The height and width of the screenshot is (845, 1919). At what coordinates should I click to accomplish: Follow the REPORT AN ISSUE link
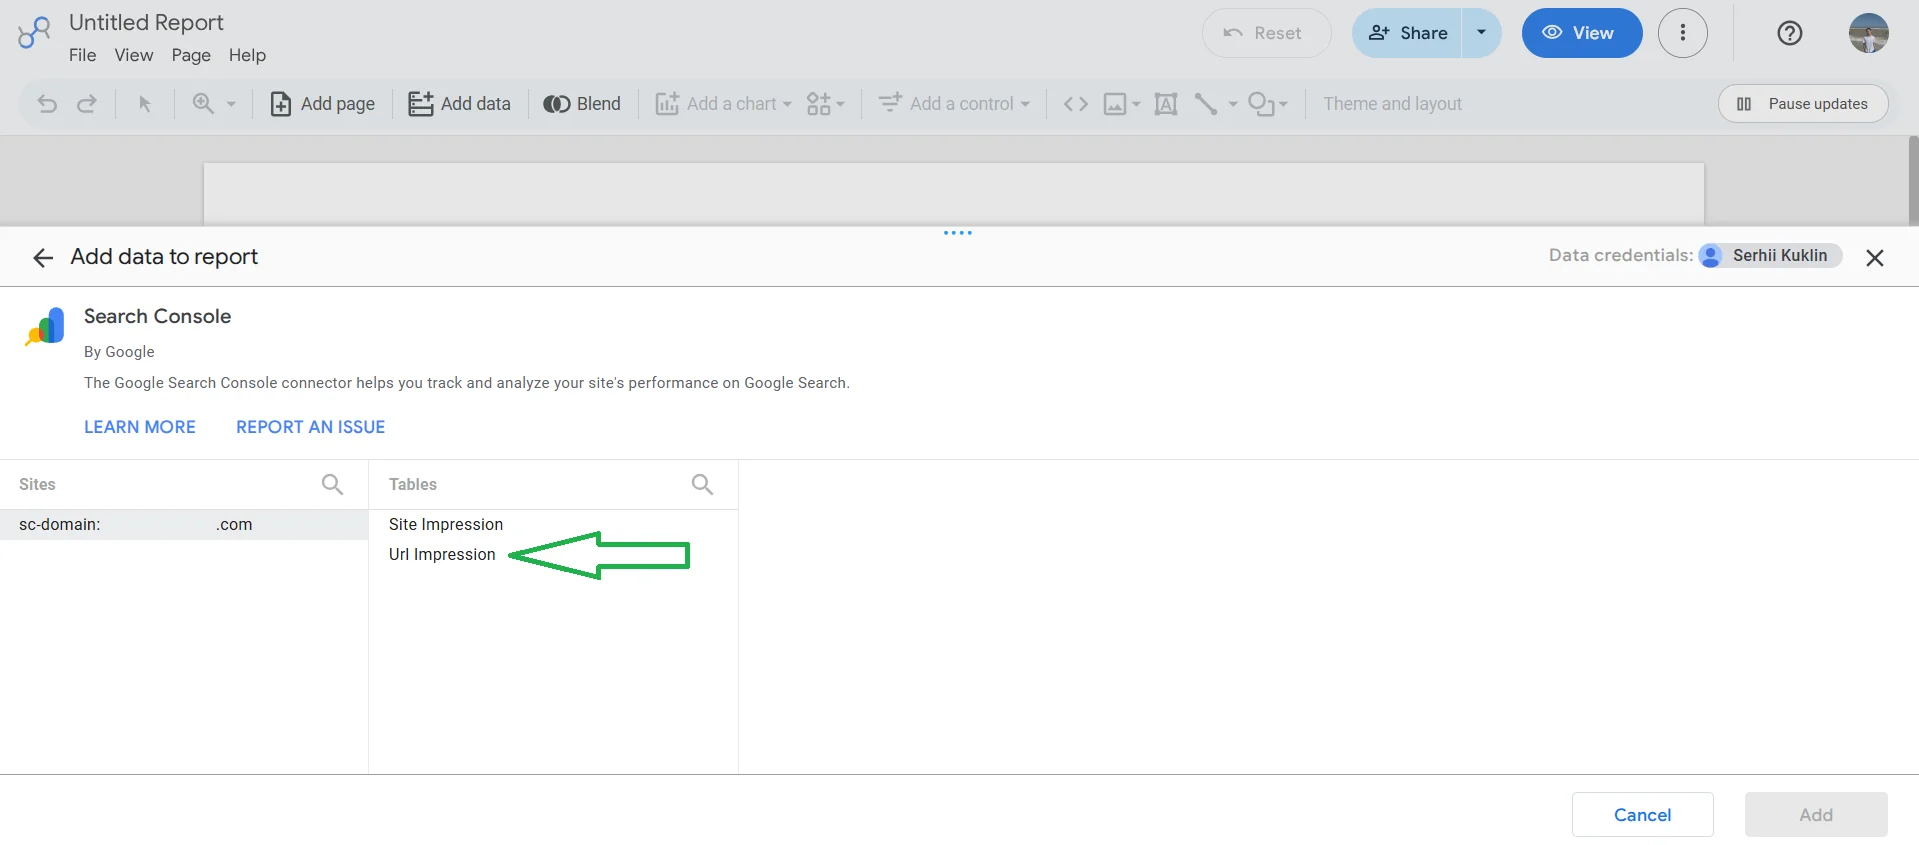[x=311, y=427]
